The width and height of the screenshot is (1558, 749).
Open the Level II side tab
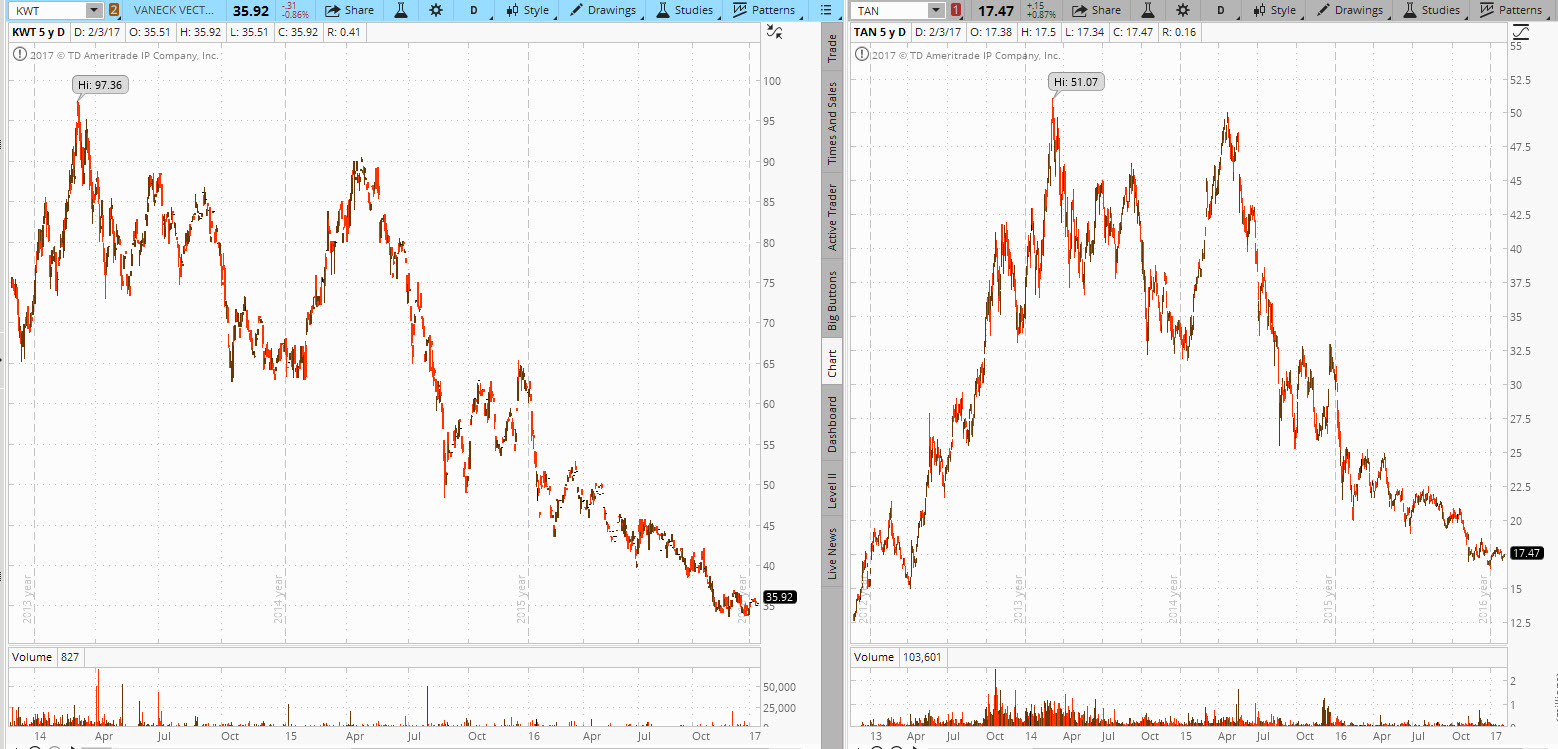pyautogui.click(x=832, y=490)
